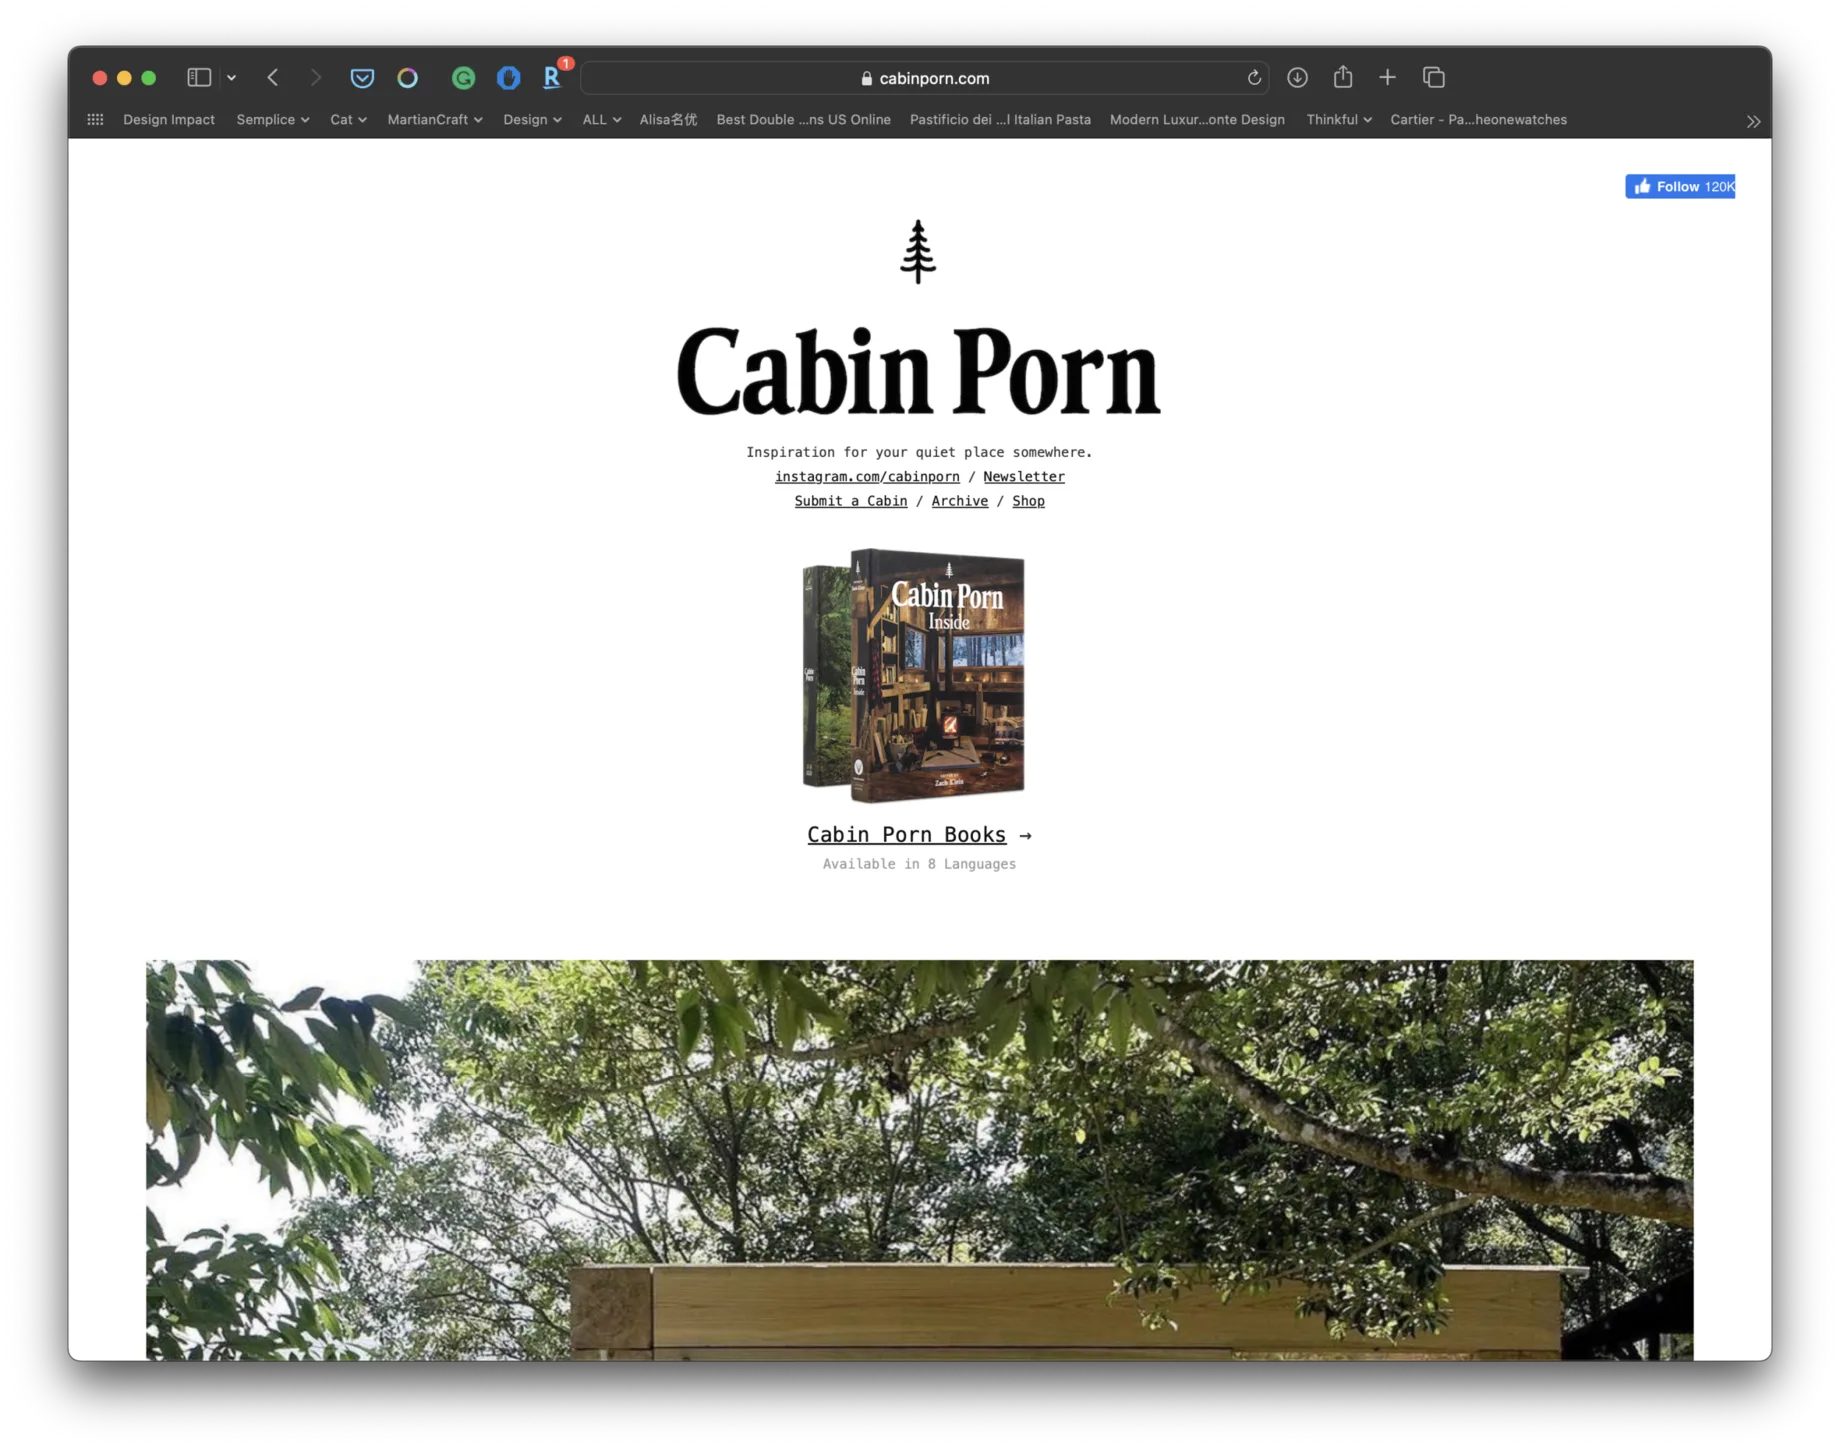The image size is (1840, 1451).
Task: Expand the Design bookmarks folder
Action: 532,119
